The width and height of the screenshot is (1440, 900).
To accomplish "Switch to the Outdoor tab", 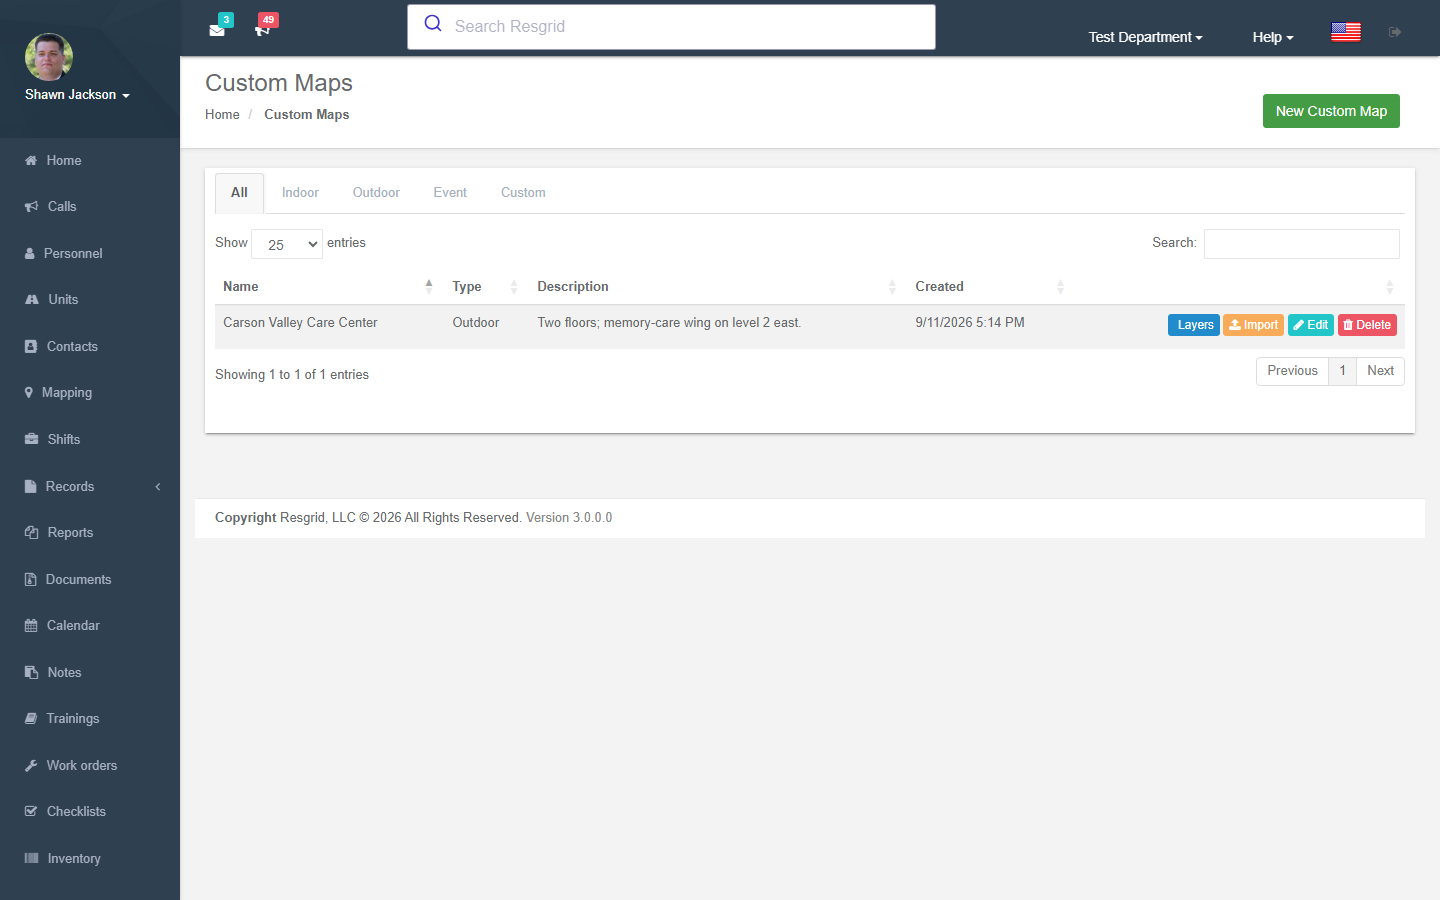I will pyautogui.click(x=376, y=193).
